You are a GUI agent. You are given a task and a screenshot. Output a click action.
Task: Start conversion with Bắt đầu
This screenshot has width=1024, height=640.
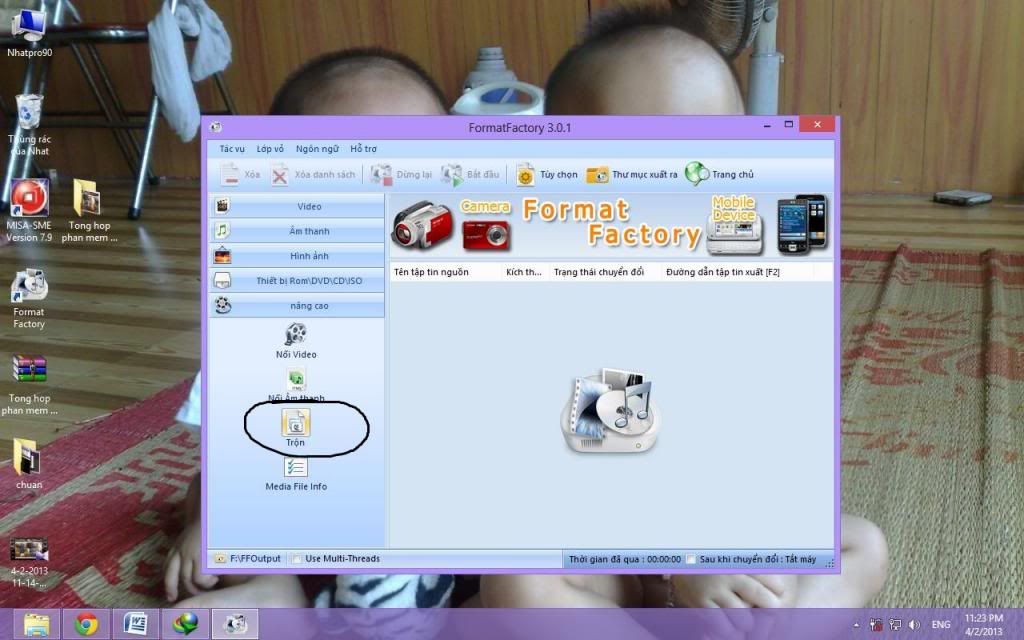click(470, 174)
